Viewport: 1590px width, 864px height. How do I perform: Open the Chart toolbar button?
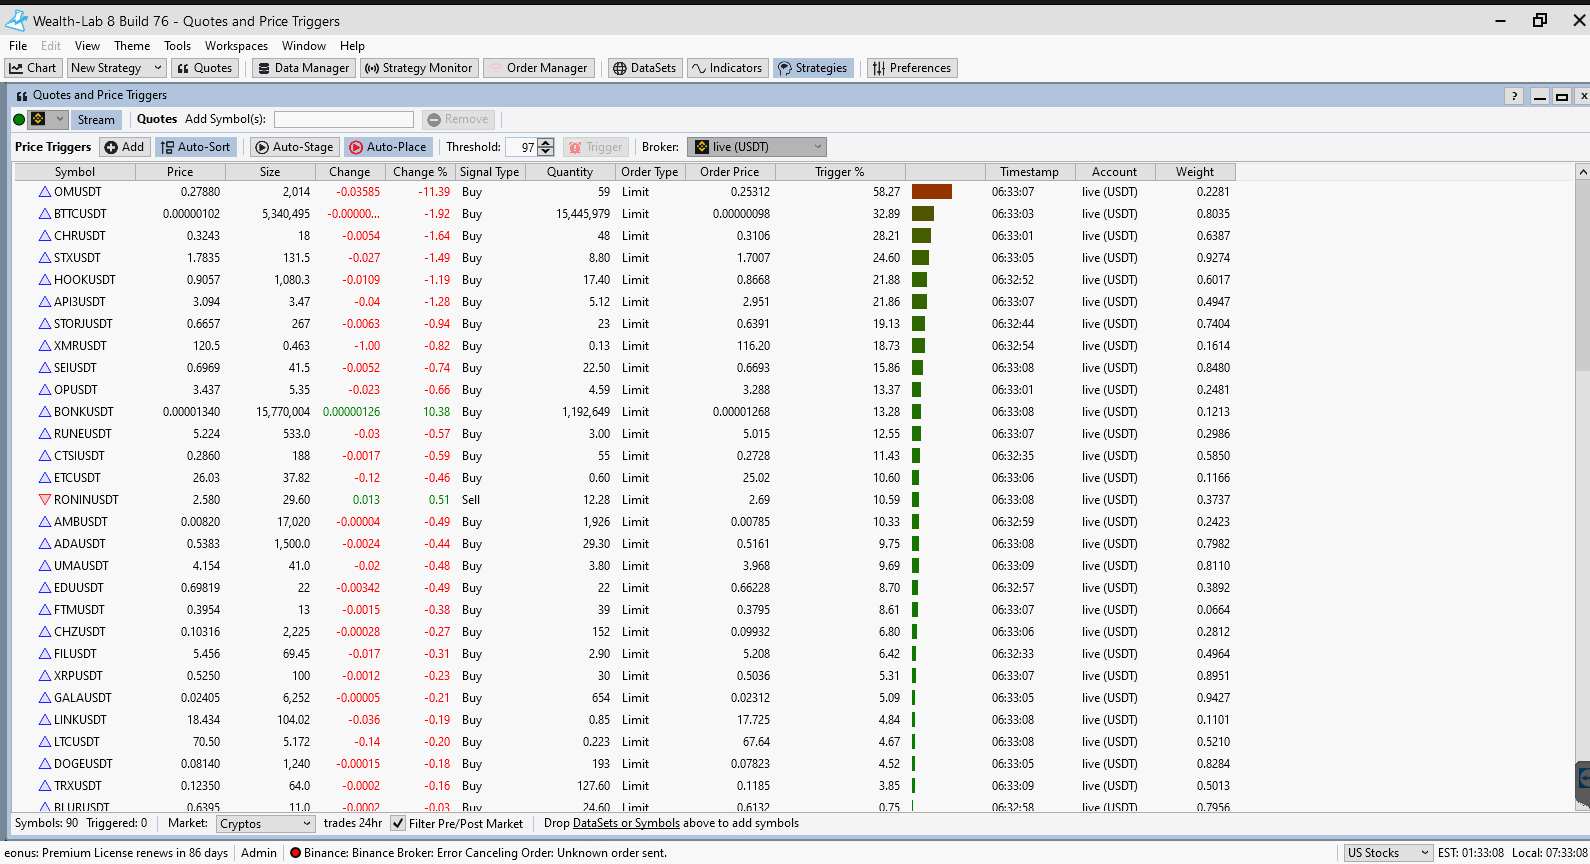(x=34, y=68)
